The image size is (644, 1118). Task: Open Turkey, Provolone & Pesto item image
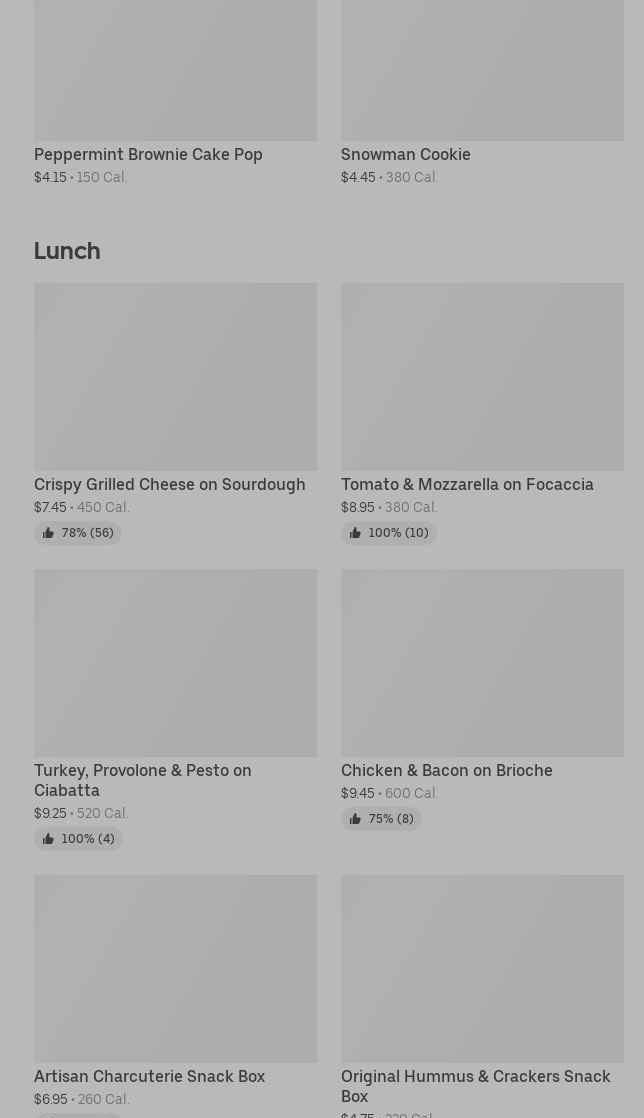click(x=175, y=663)
